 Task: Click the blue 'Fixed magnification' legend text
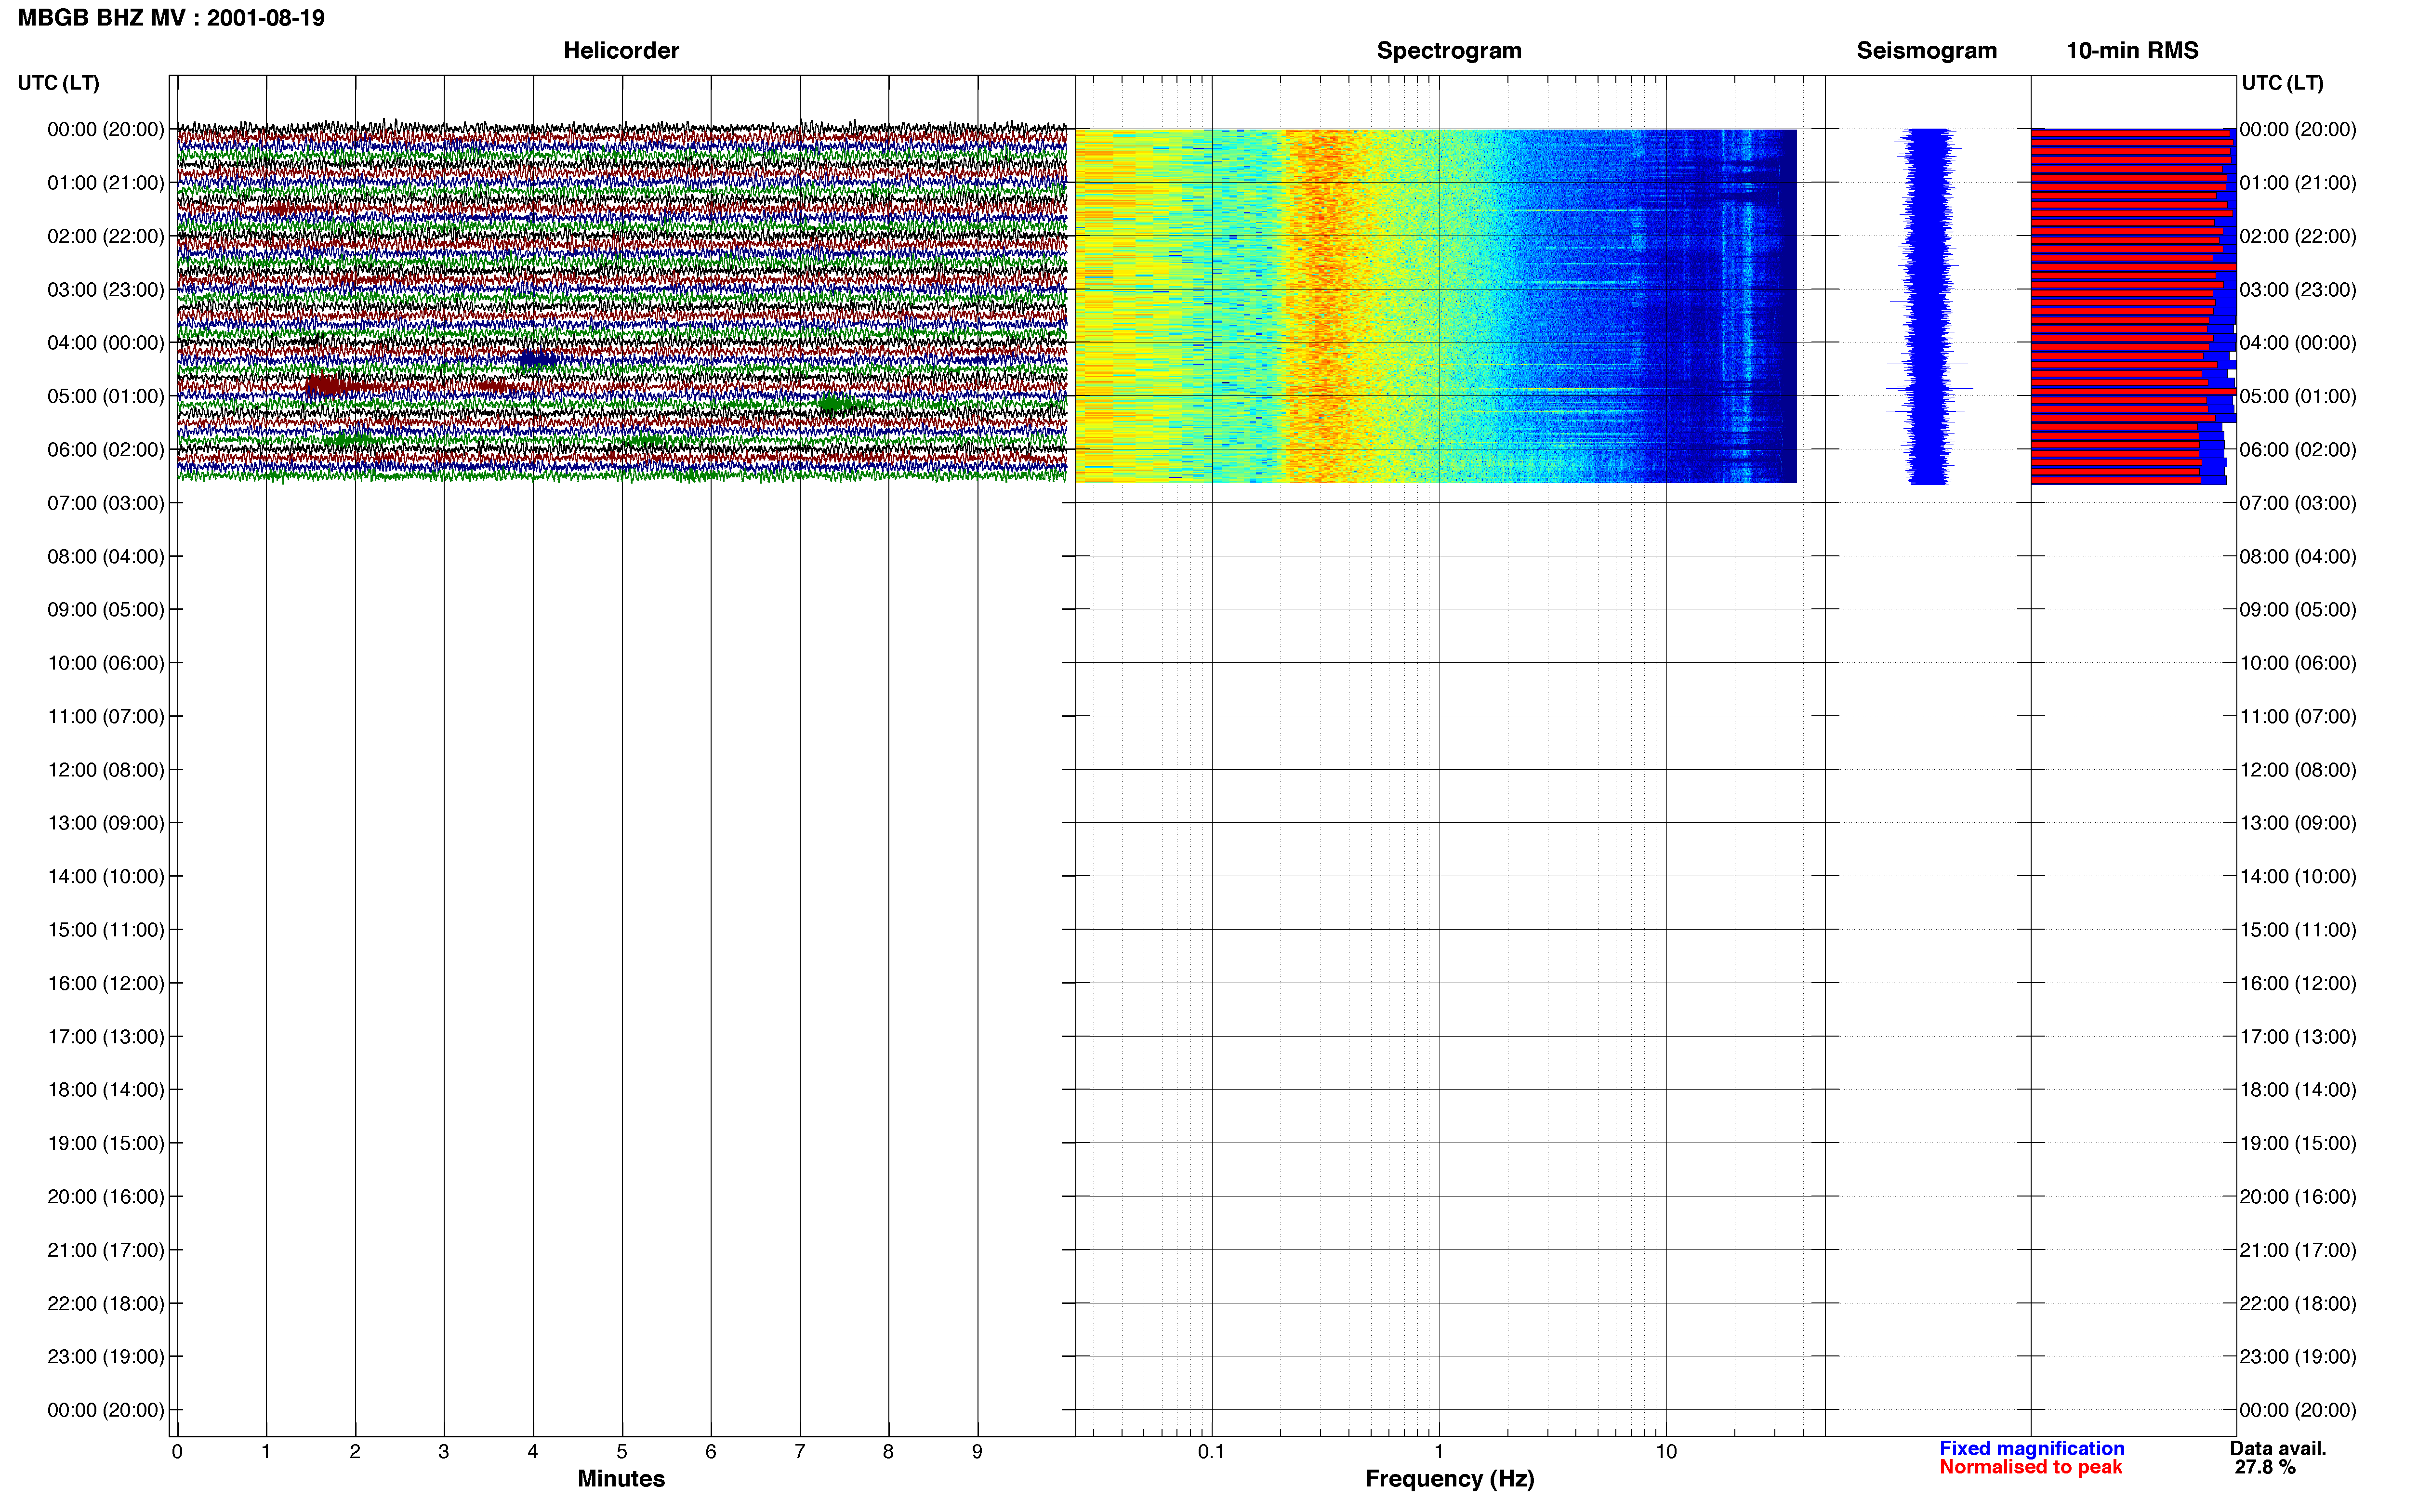coord(2032,1449)
